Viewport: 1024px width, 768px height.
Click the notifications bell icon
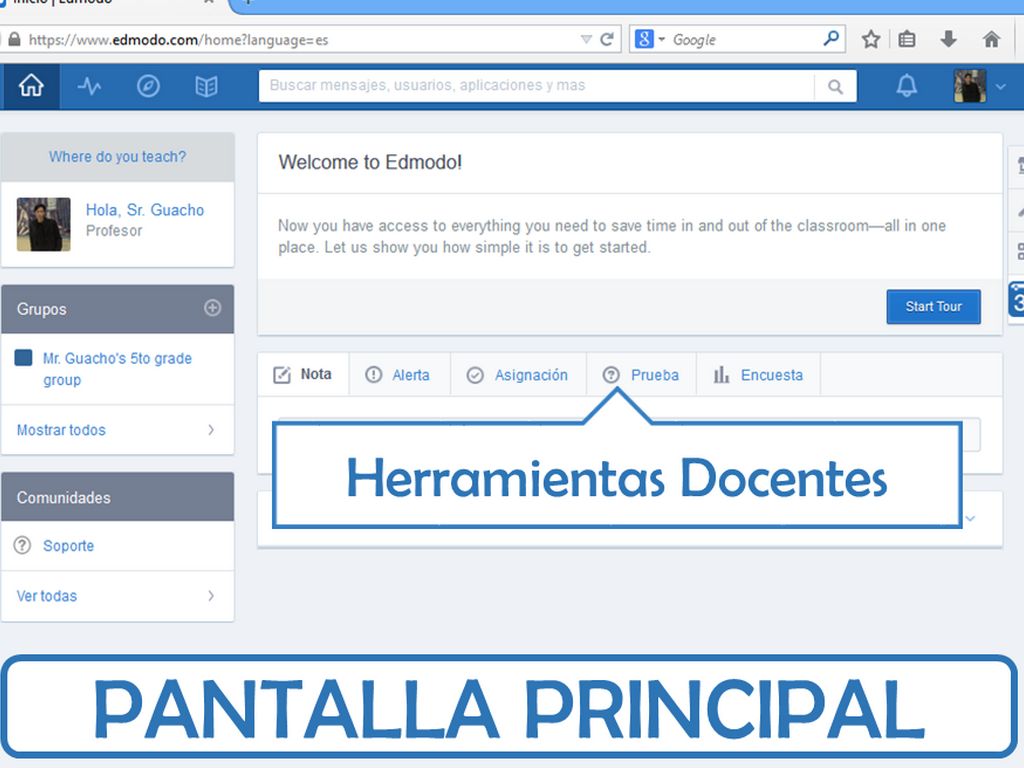click(x=906, y=87)
